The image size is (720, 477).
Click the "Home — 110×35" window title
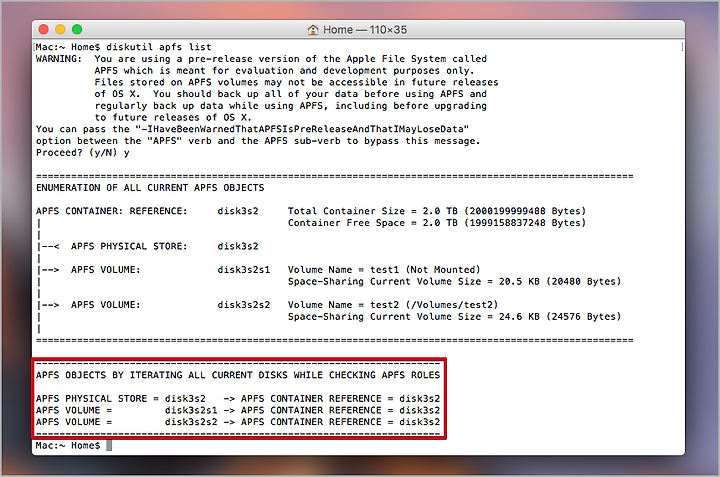click(365, 30)
